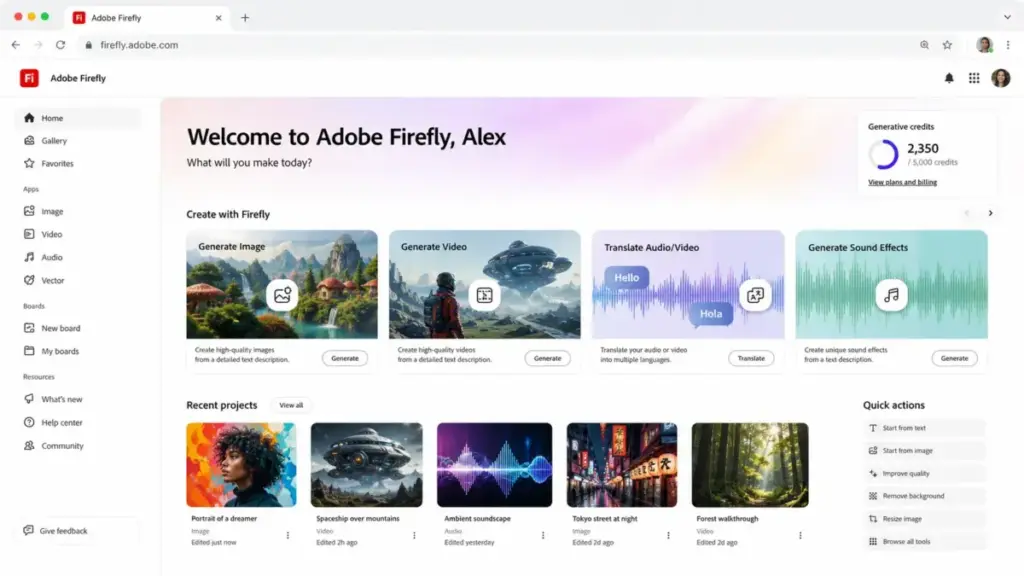Click the Chrome profile avatar in toolbar
This screenshot has height=576, width=1024.
(x=984, y=45)
